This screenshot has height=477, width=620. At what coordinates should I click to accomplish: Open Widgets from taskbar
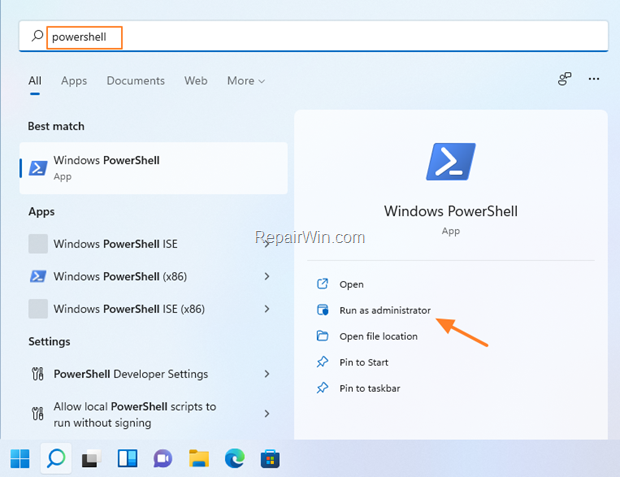127,459
